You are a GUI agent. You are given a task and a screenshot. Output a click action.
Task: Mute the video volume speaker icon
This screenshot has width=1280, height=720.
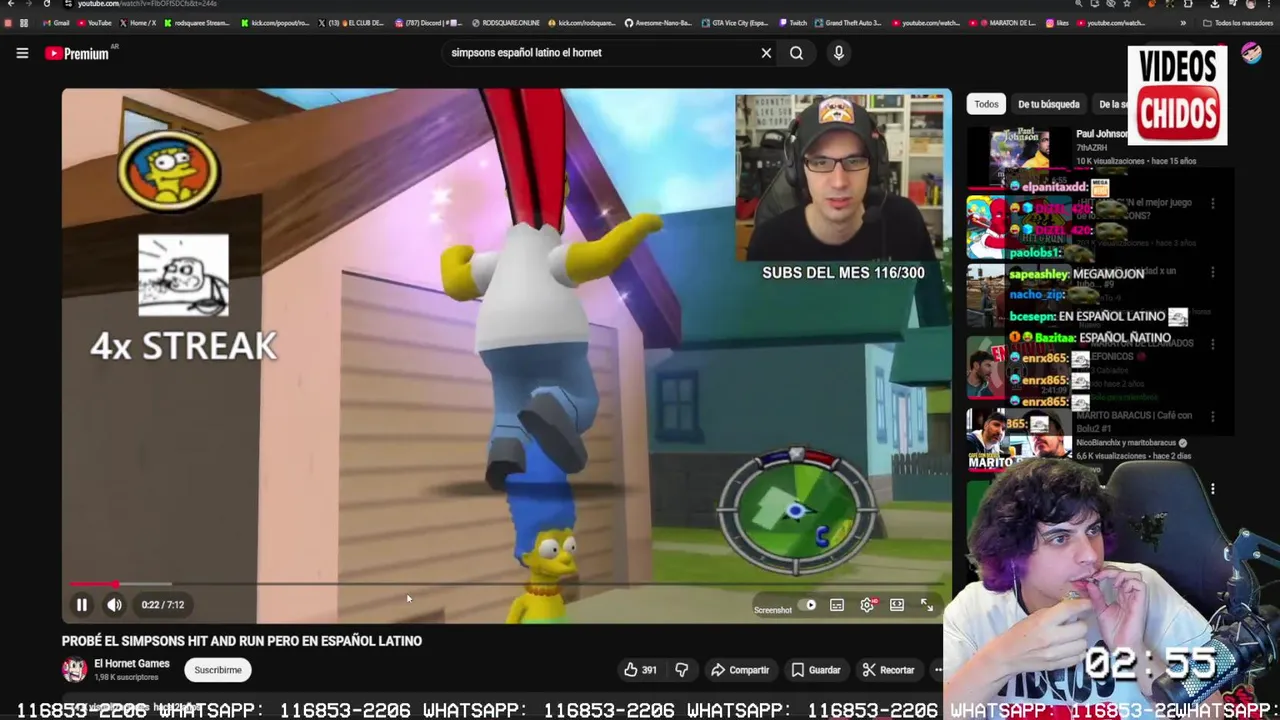[x=114, y=604]
